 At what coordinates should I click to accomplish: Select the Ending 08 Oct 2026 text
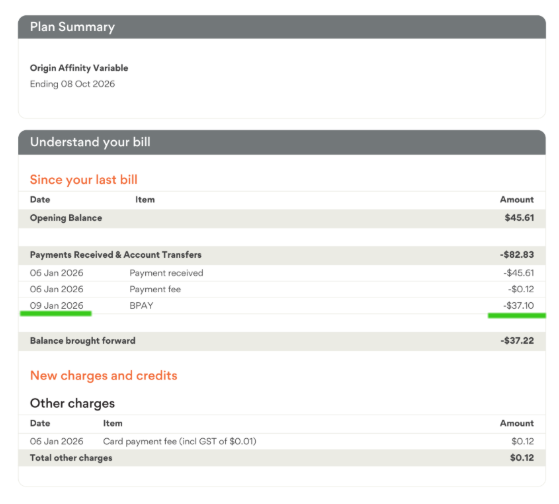pos(72,84)
